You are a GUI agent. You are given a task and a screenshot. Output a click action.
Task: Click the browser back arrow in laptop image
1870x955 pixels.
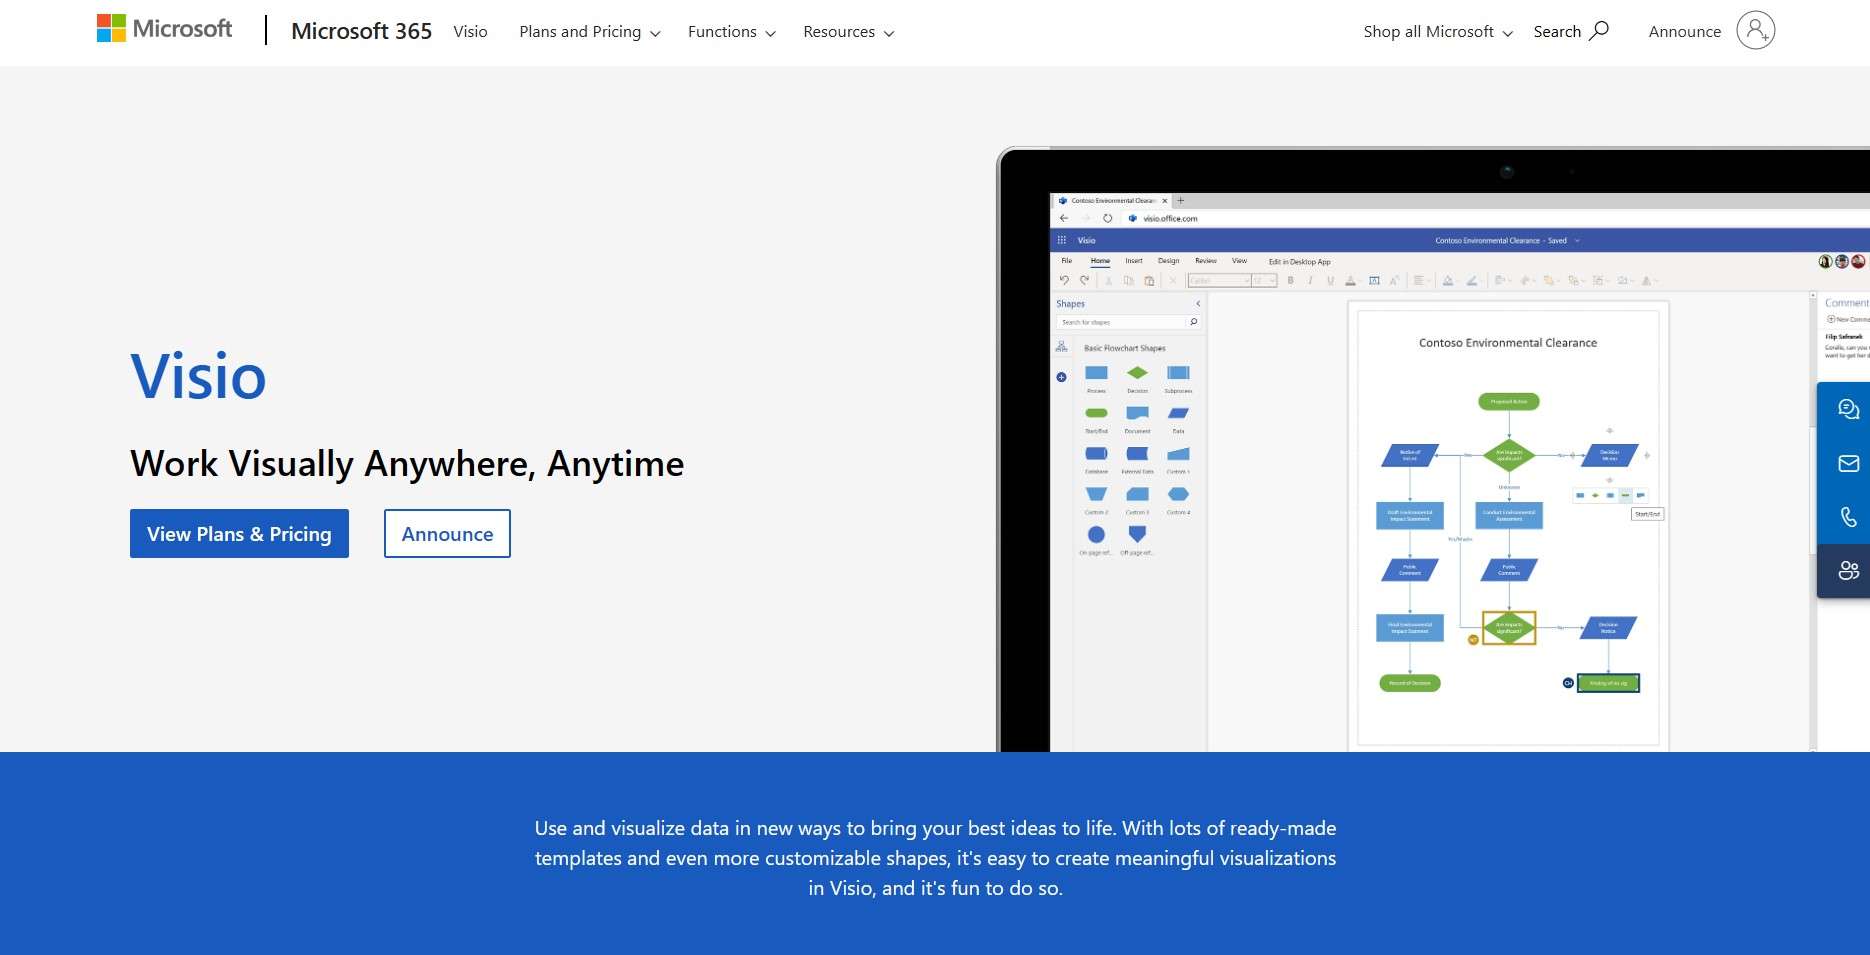click(1064, 218)
